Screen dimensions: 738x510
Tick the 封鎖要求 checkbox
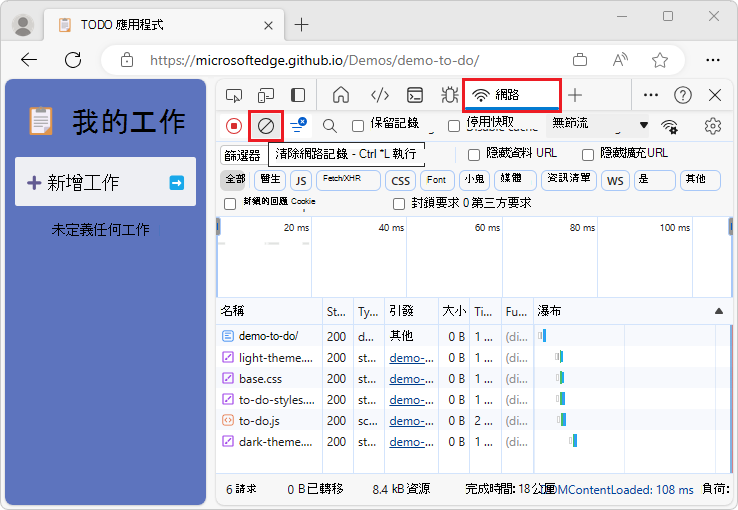tap(399, 204)
